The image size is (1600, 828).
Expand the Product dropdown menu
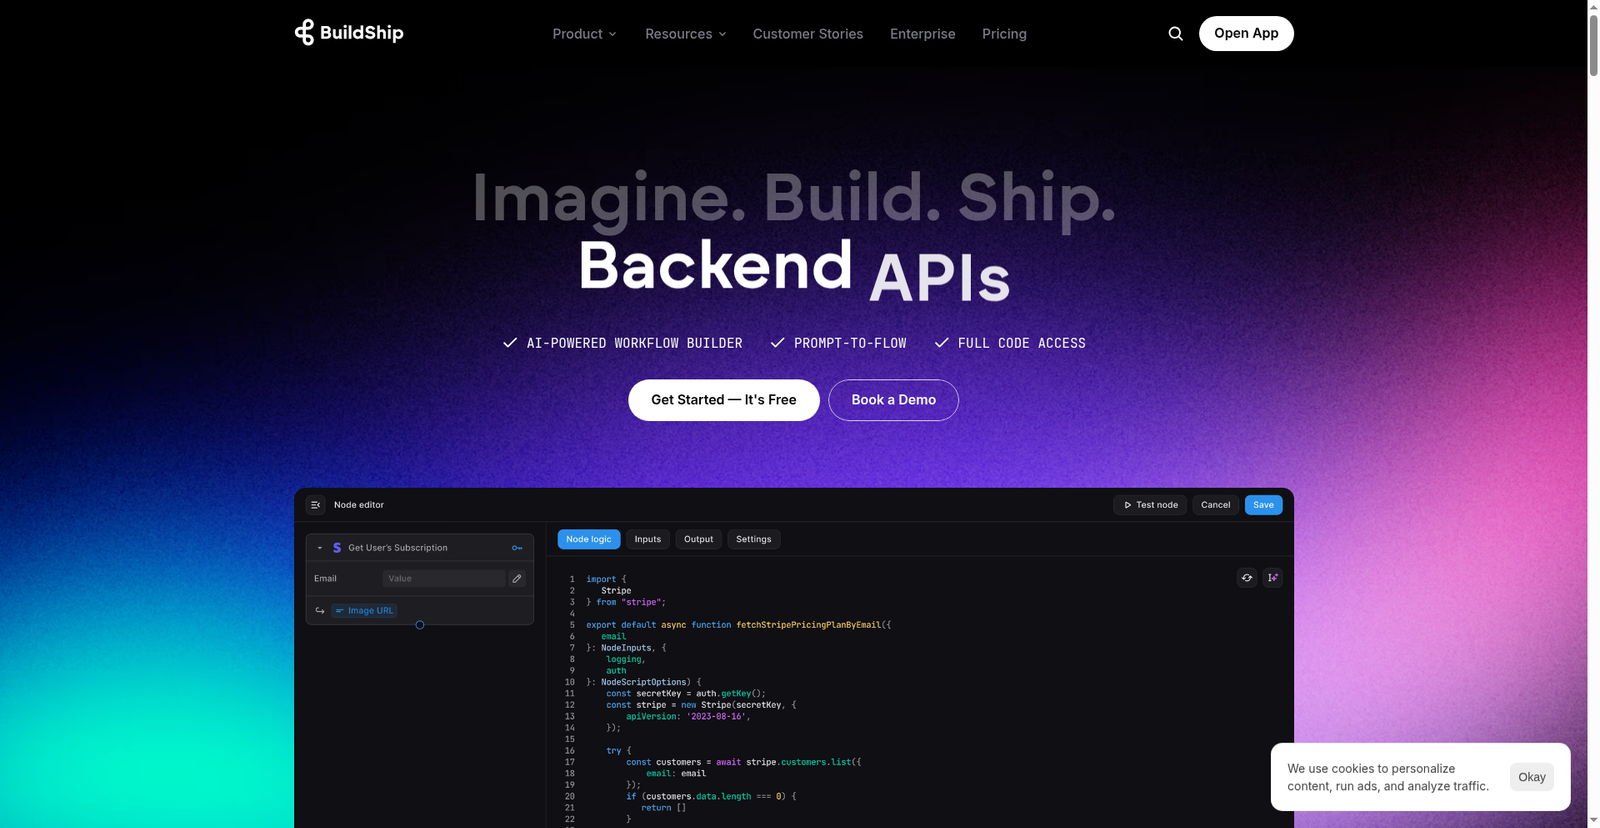[584, 34]
